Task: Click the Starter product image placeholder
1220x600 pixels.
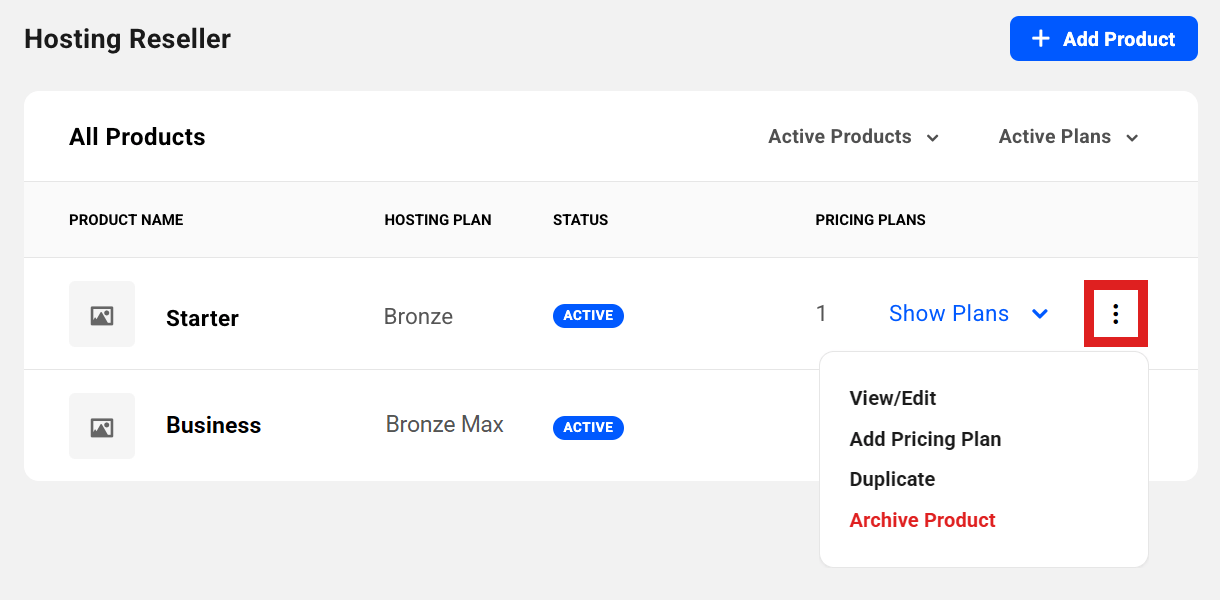Action: [102, 314]
